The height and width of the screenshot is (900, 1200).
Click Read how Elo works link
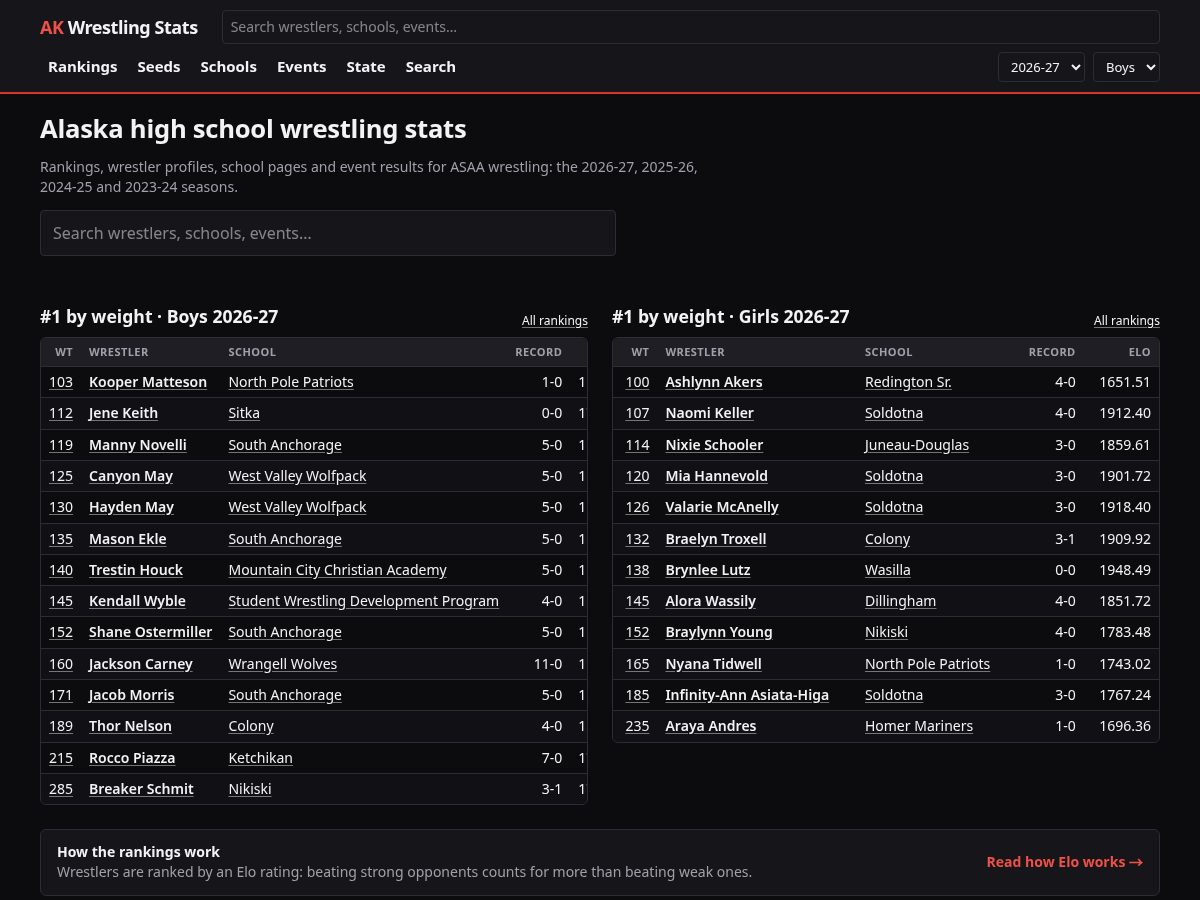[1064, 862]
